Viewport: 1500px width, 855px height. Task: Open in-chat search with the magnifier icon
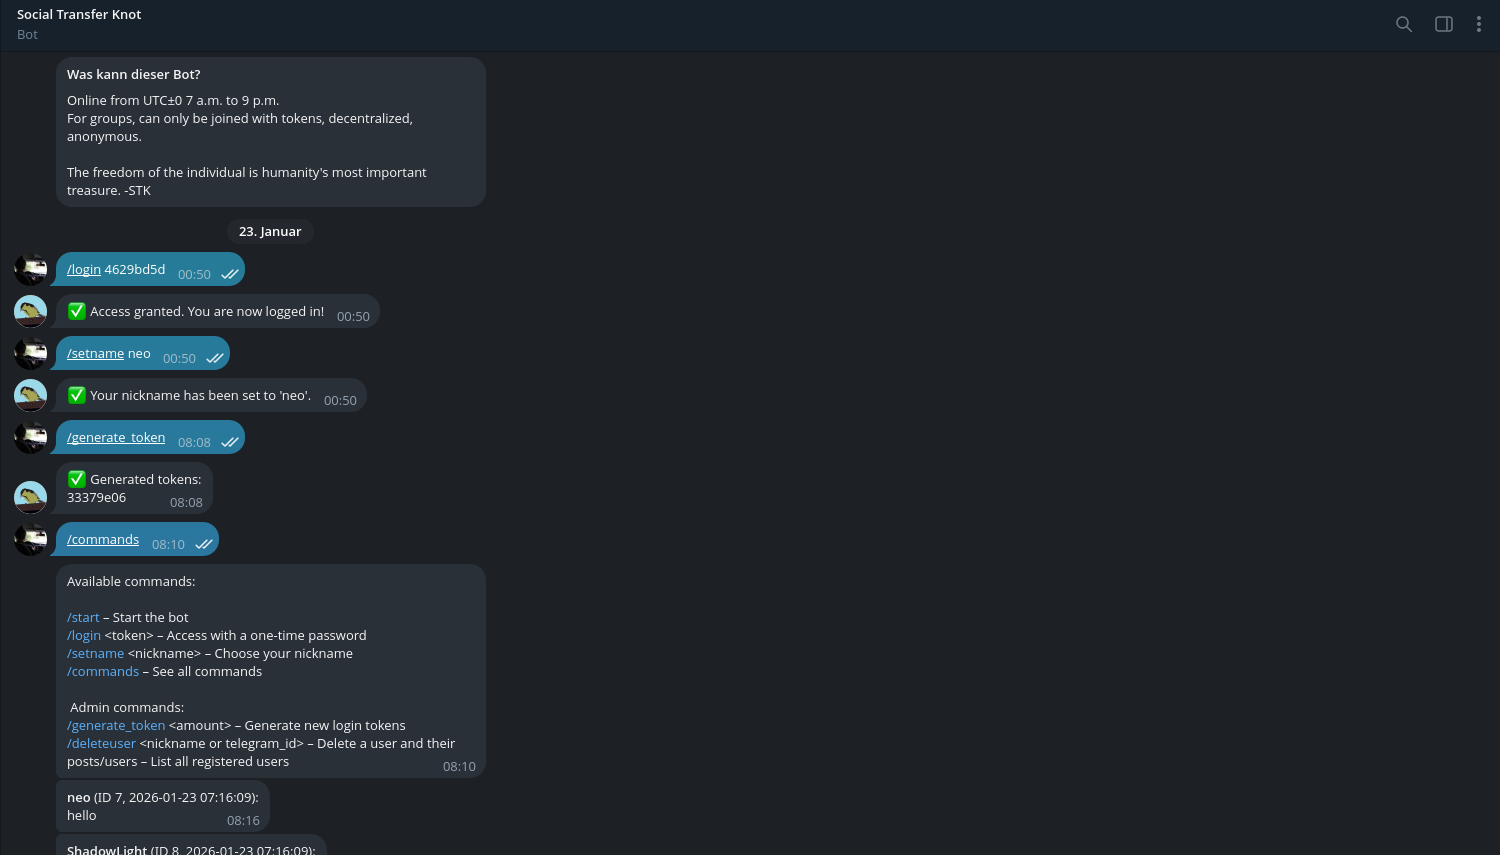pos(1404,24)
